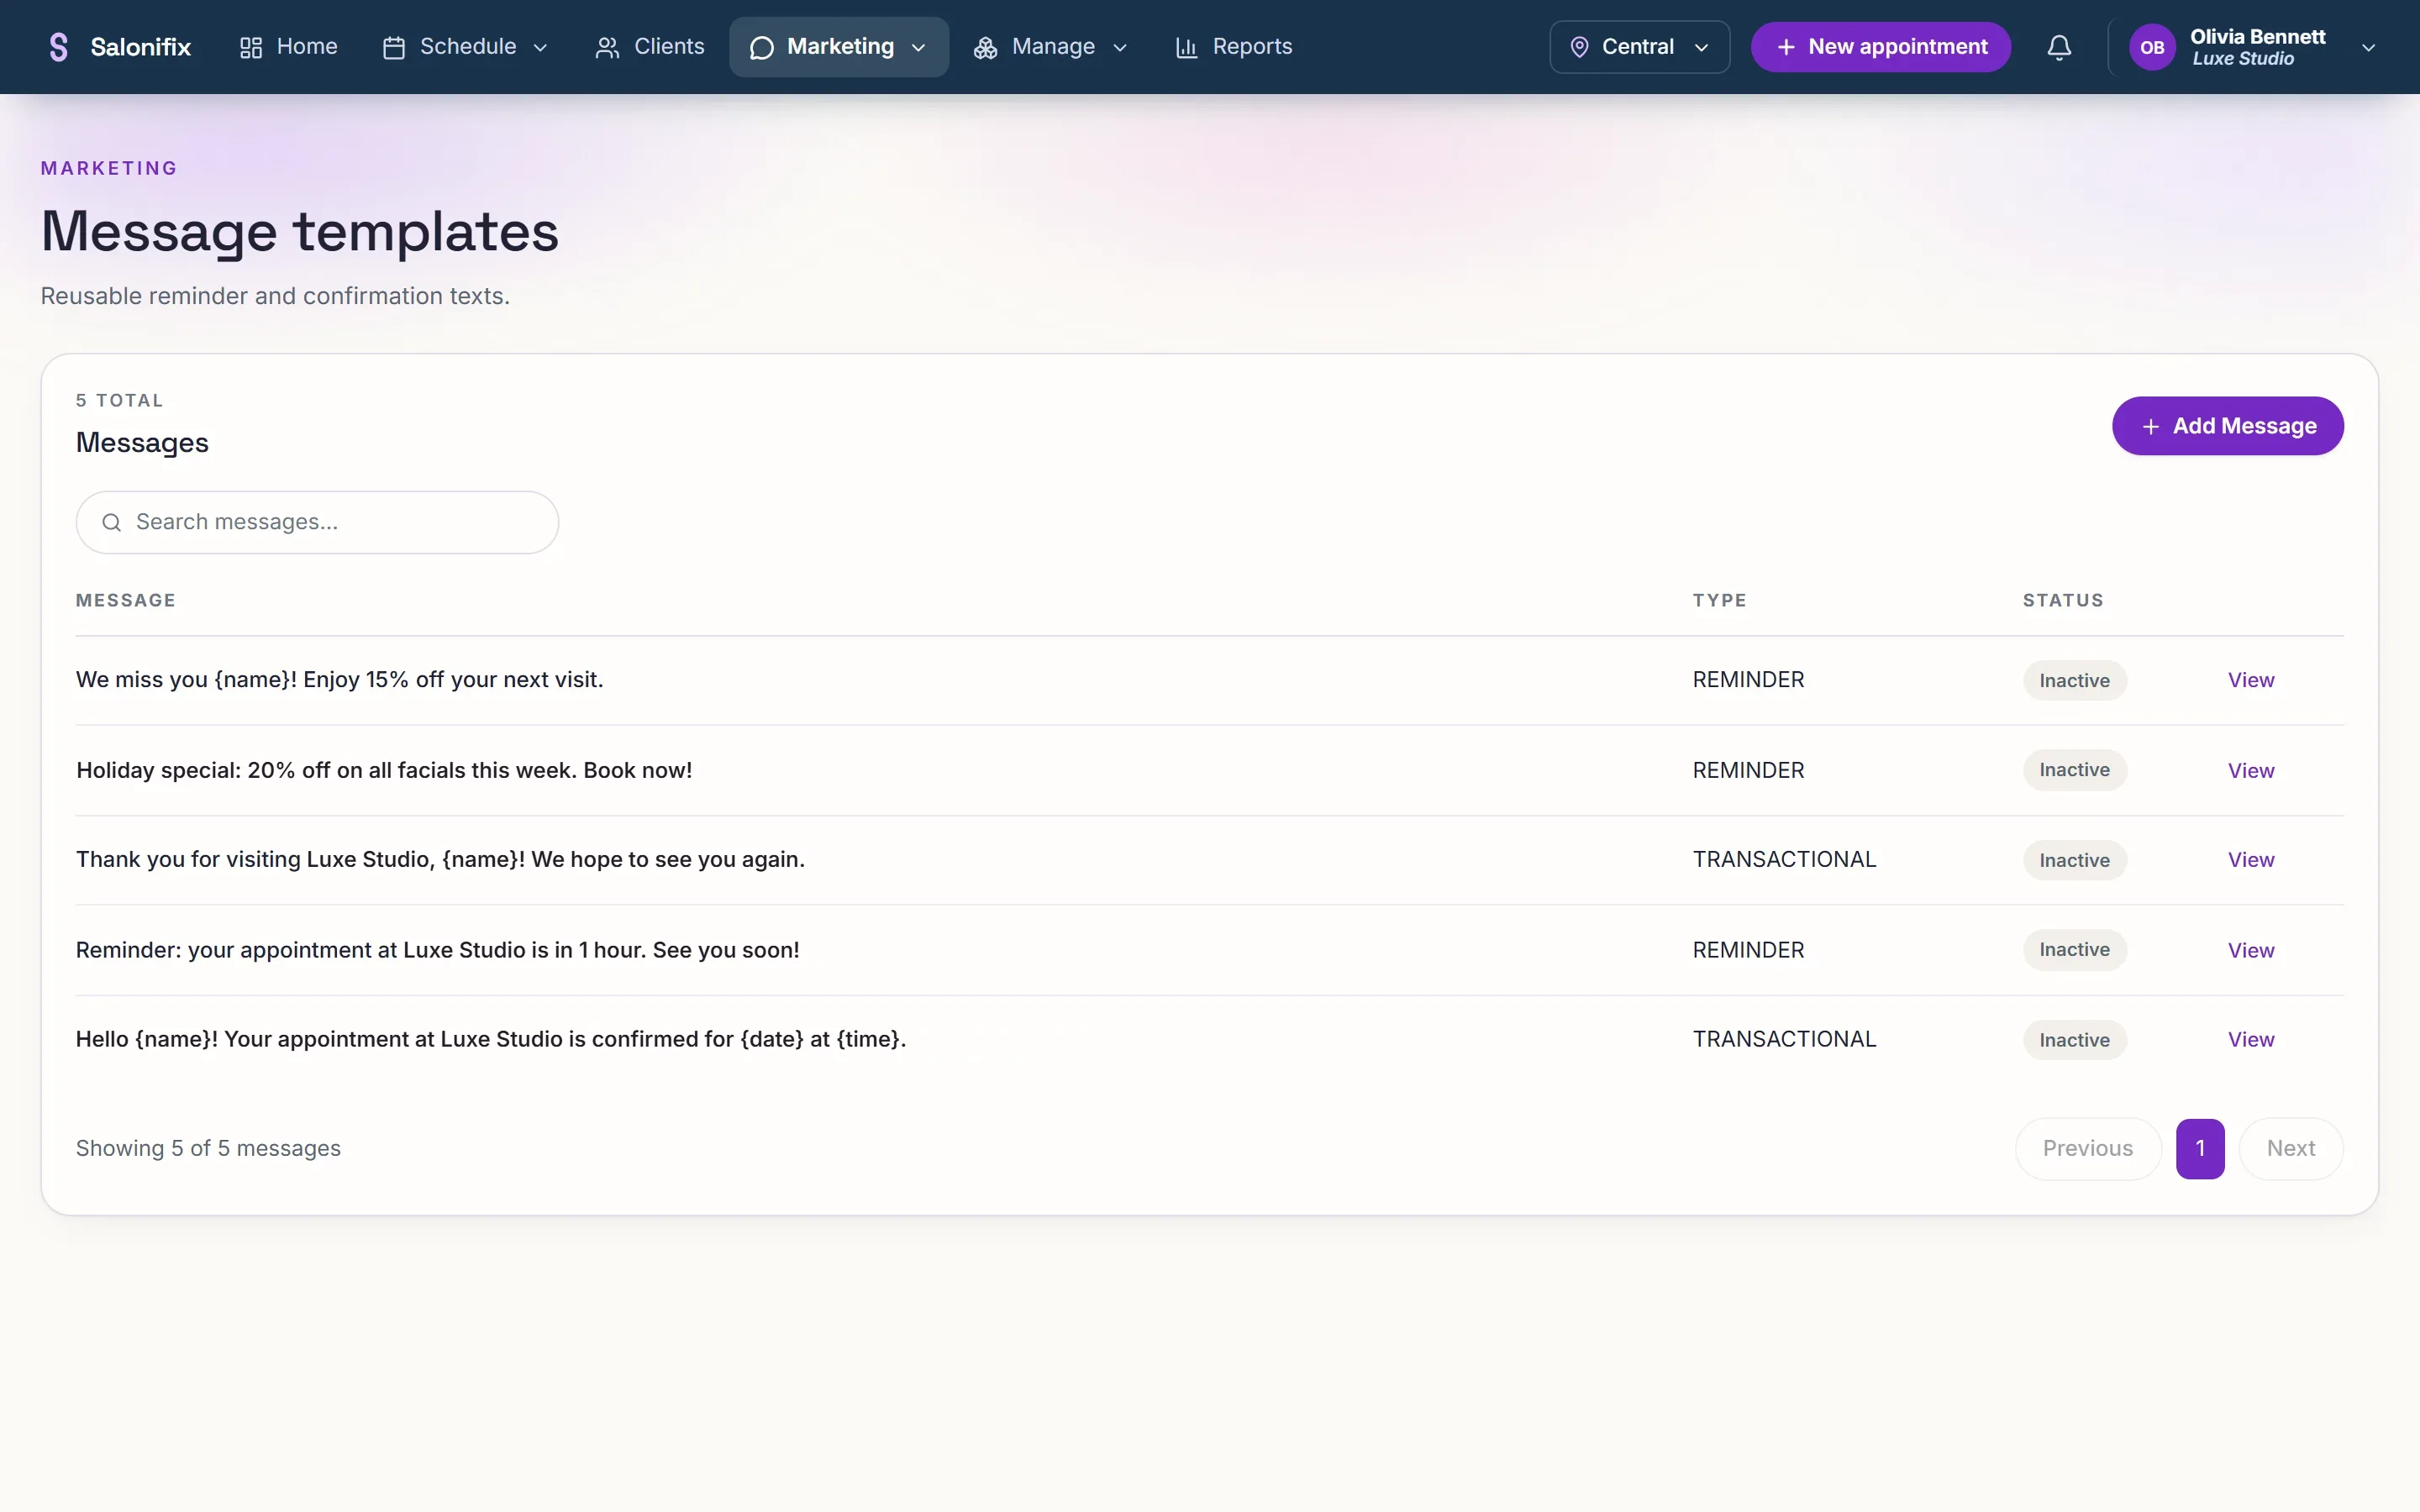This screenshot has height=1512, width=2420.
Task: Click the Salonifix logo icon
Action: click(58, 47)
